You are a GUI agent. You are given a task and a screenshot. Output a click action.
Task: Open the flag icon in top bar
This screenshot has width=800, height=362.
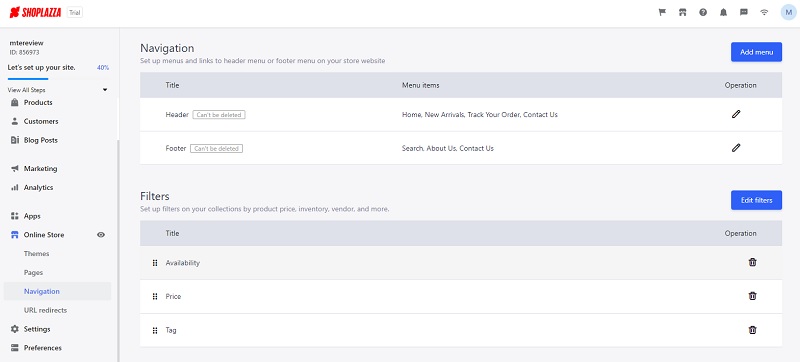pos(662,13)
